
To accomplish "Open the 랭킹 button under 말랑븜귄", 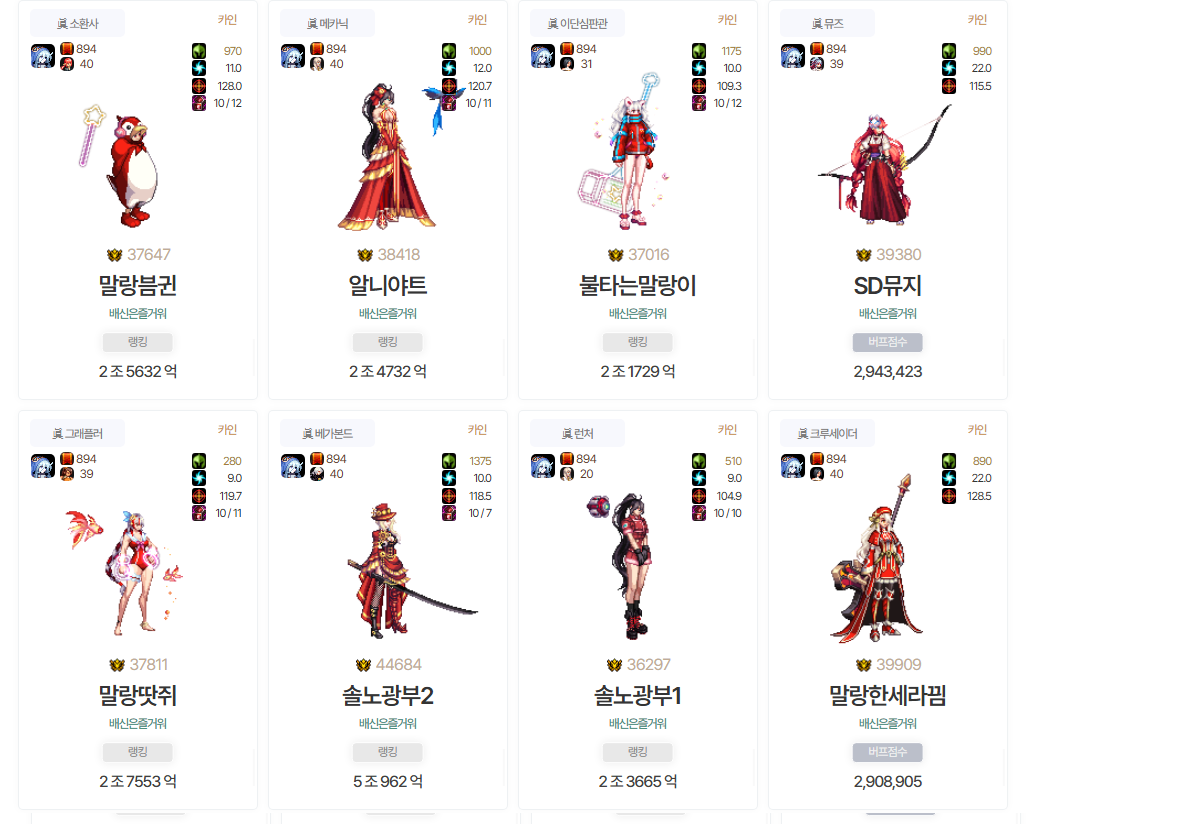I will tap(138, 342).
